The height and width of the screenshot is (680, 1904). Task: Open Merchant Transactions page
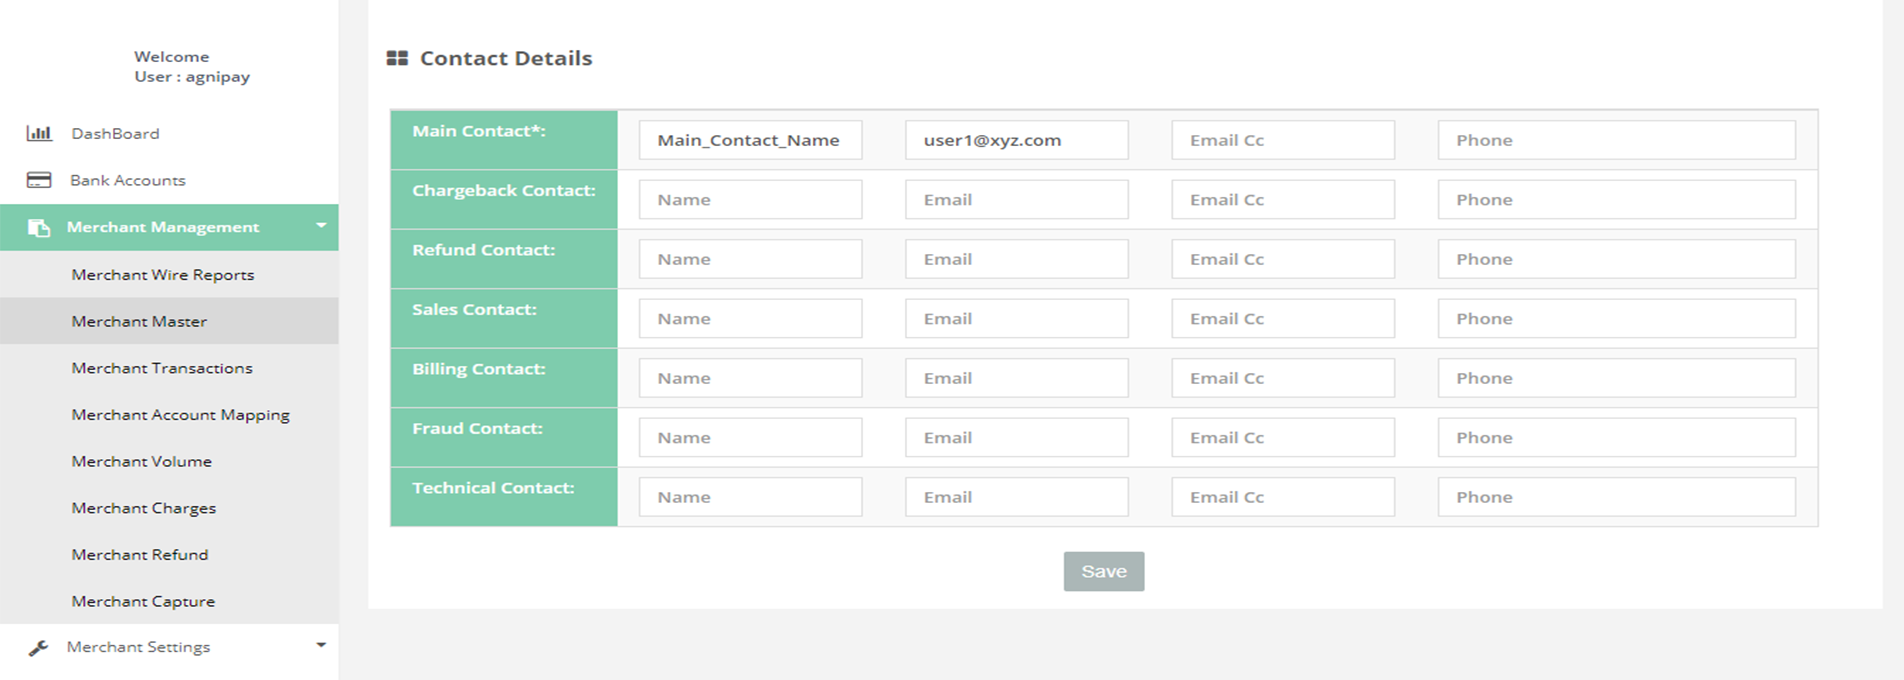[161, 368]
